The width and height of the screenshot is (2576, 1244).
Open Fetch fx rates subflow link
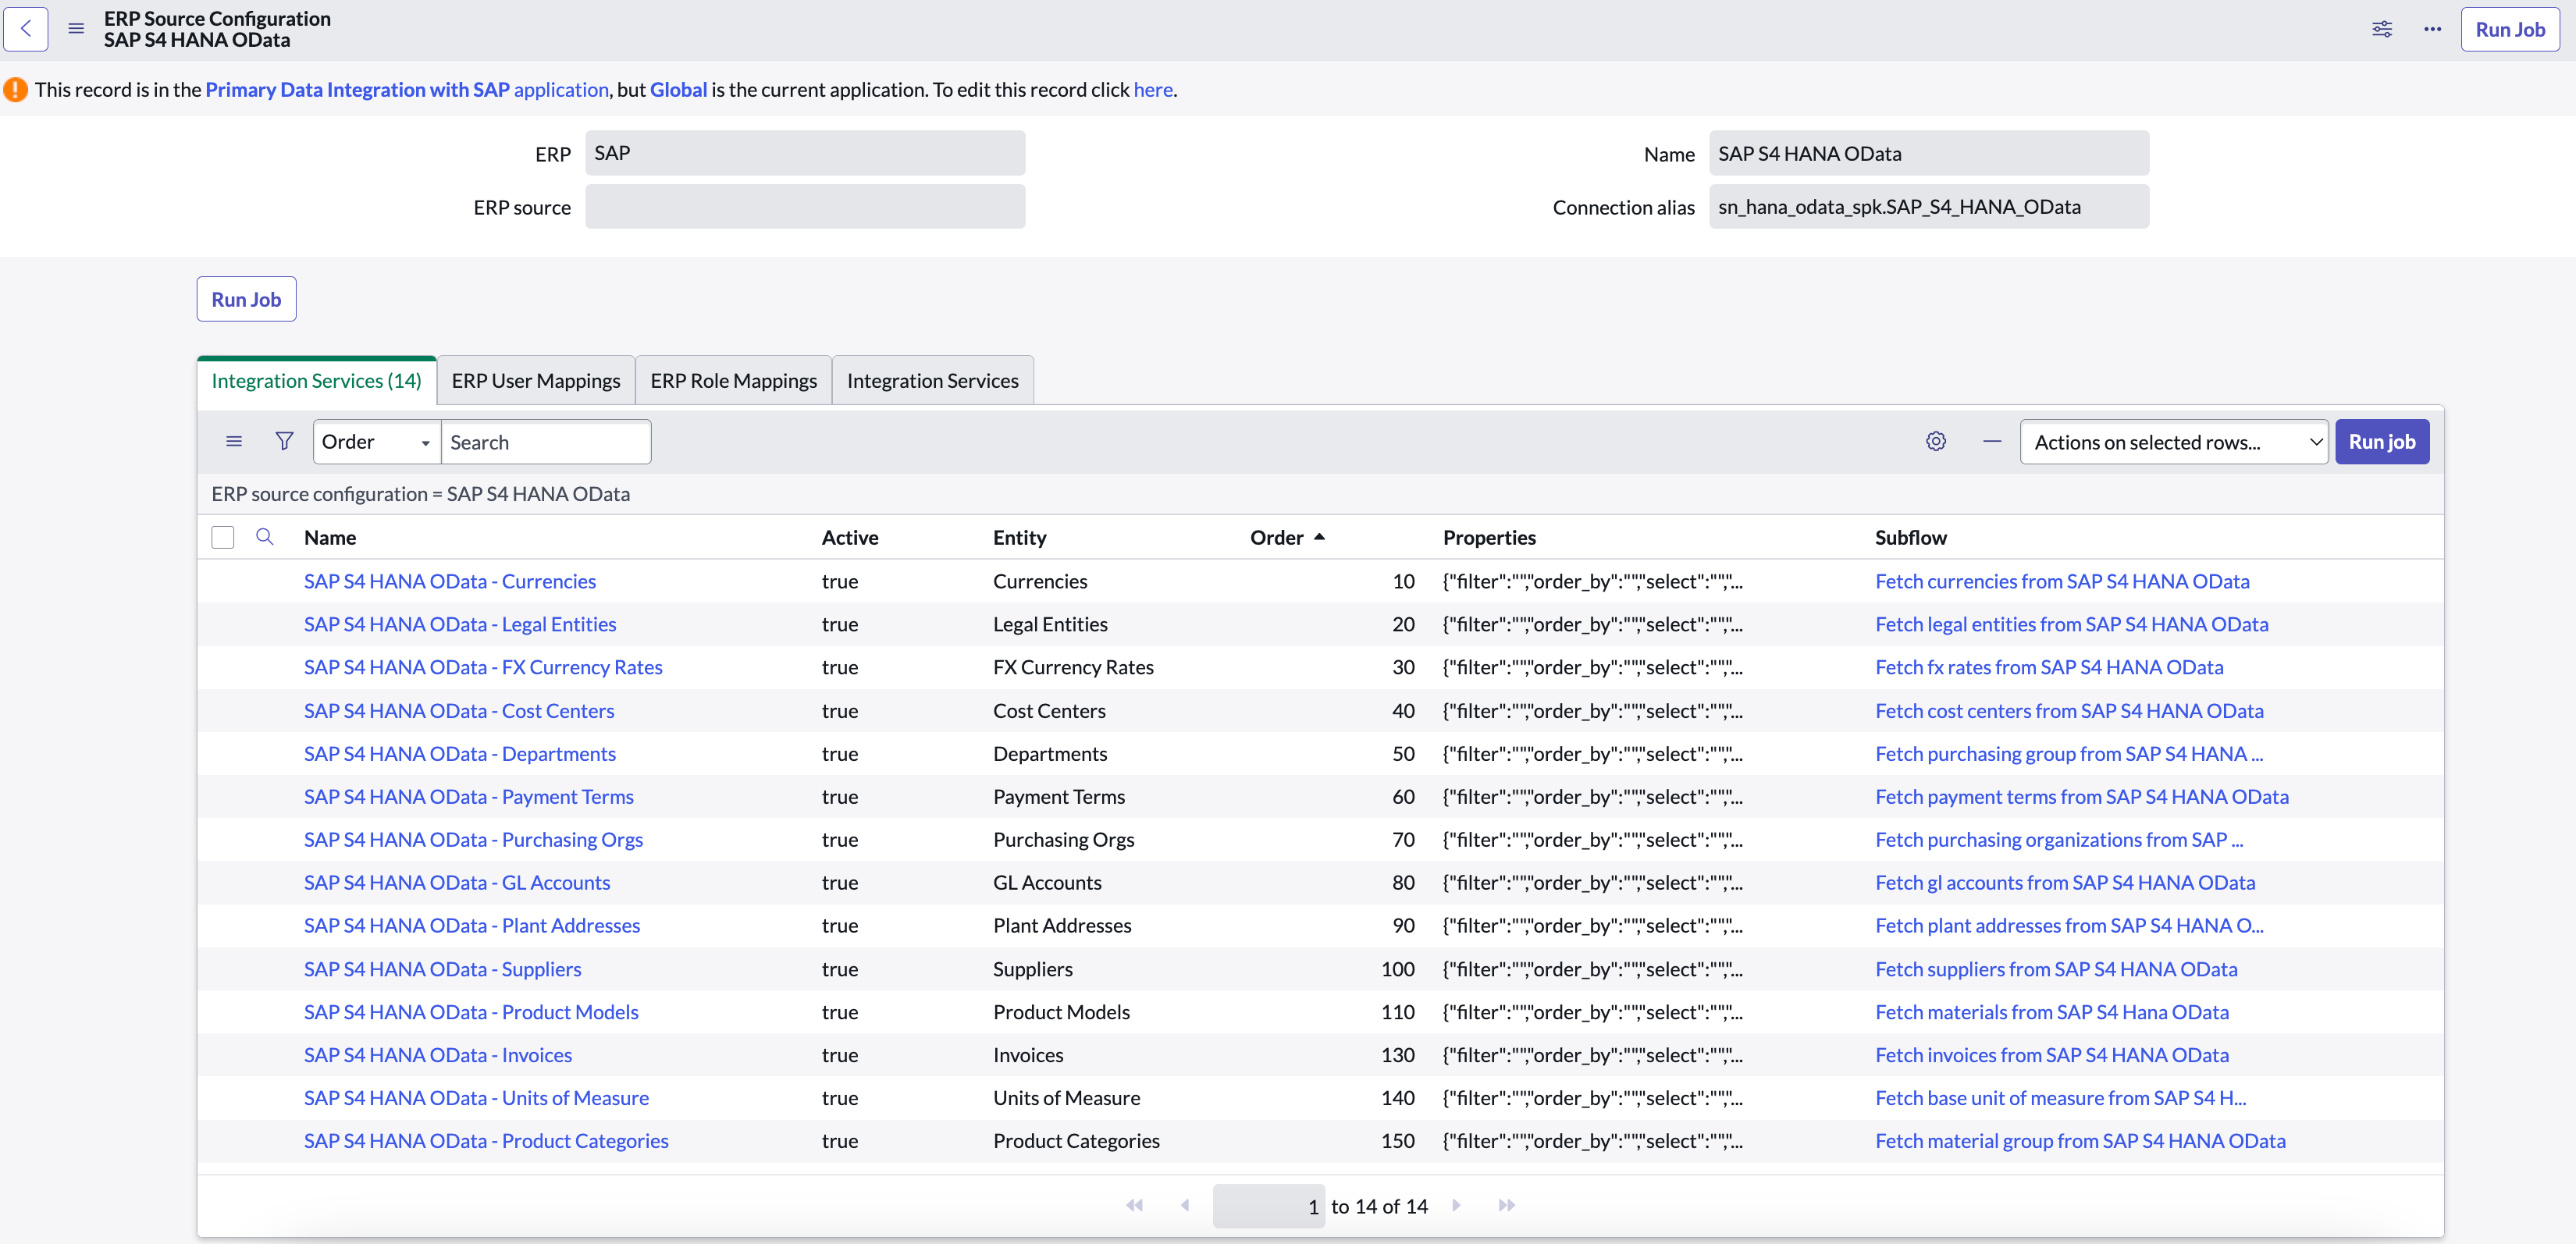(x=2049, y=667)
